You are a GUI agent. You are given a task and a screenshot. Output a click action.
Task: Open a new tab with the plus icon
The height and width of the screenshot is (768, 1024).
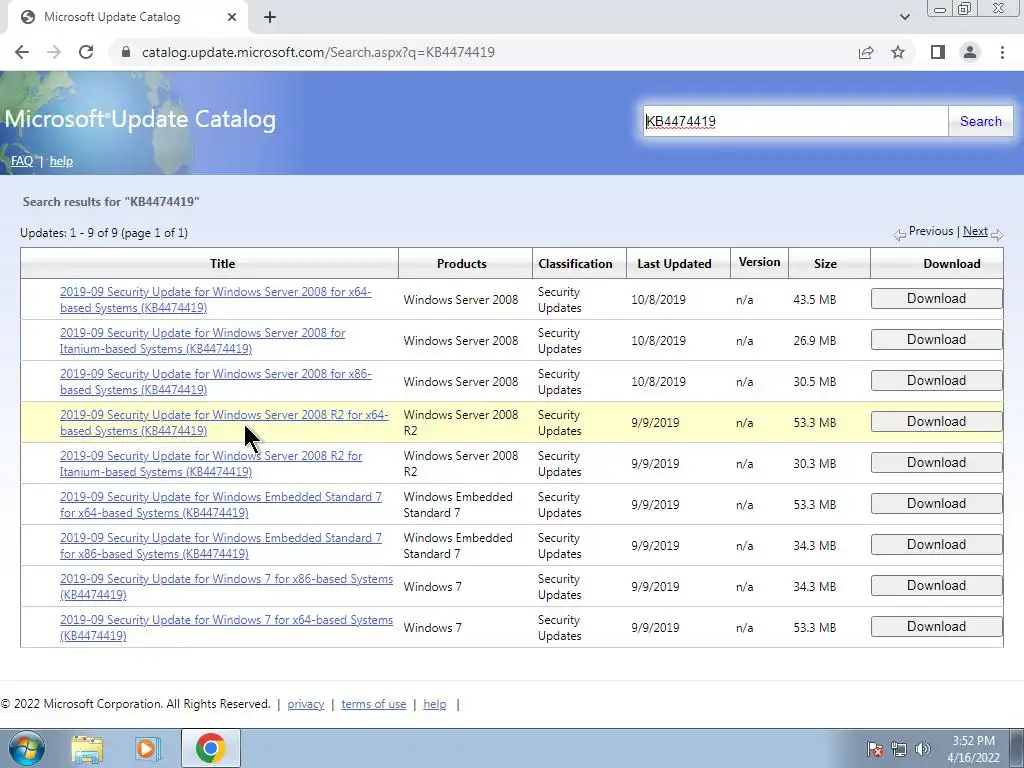point(270,18)
